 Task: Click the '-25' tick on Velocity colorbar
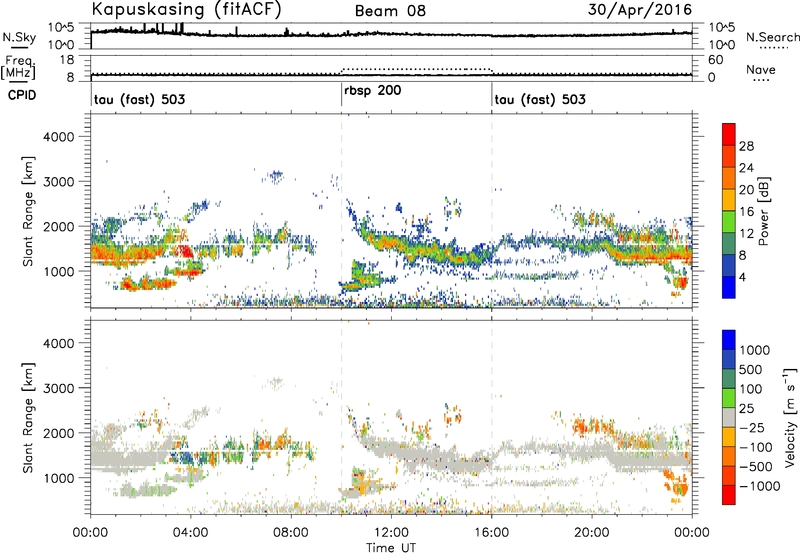tap(752, 428)
